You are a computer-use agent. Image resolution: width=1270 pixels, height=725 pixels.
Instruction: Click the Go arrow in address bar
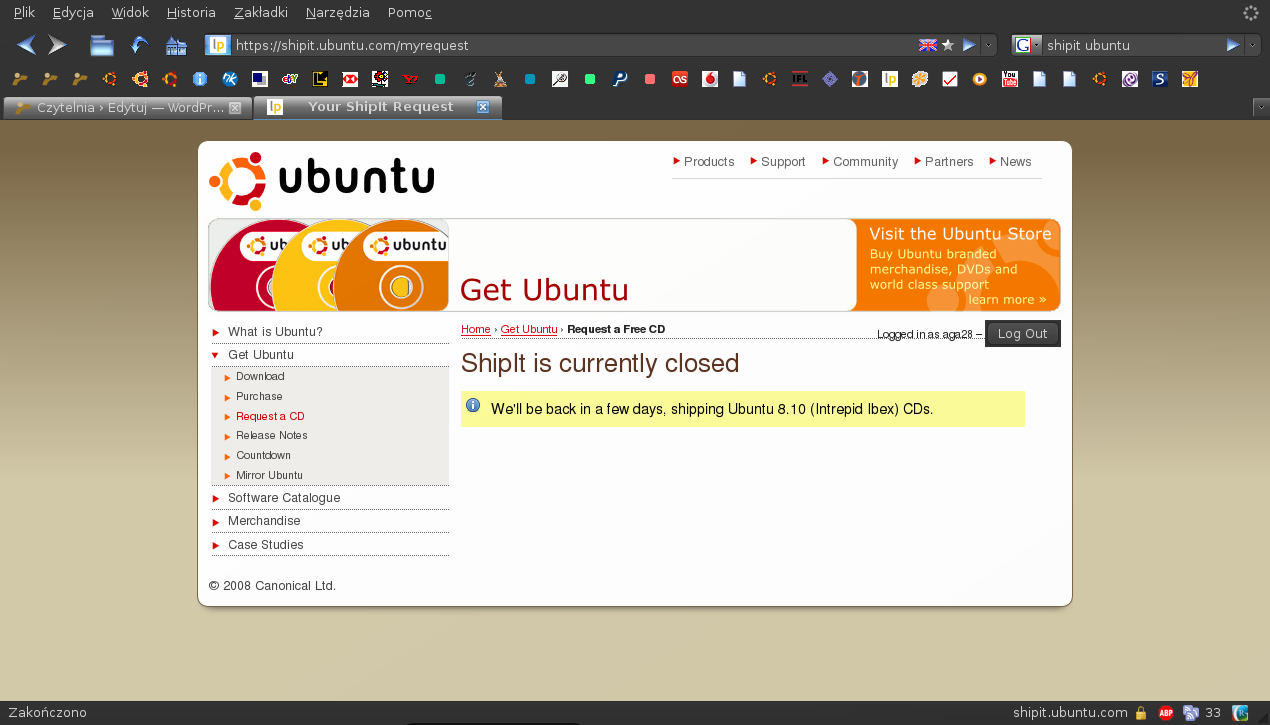coord(969,45)
